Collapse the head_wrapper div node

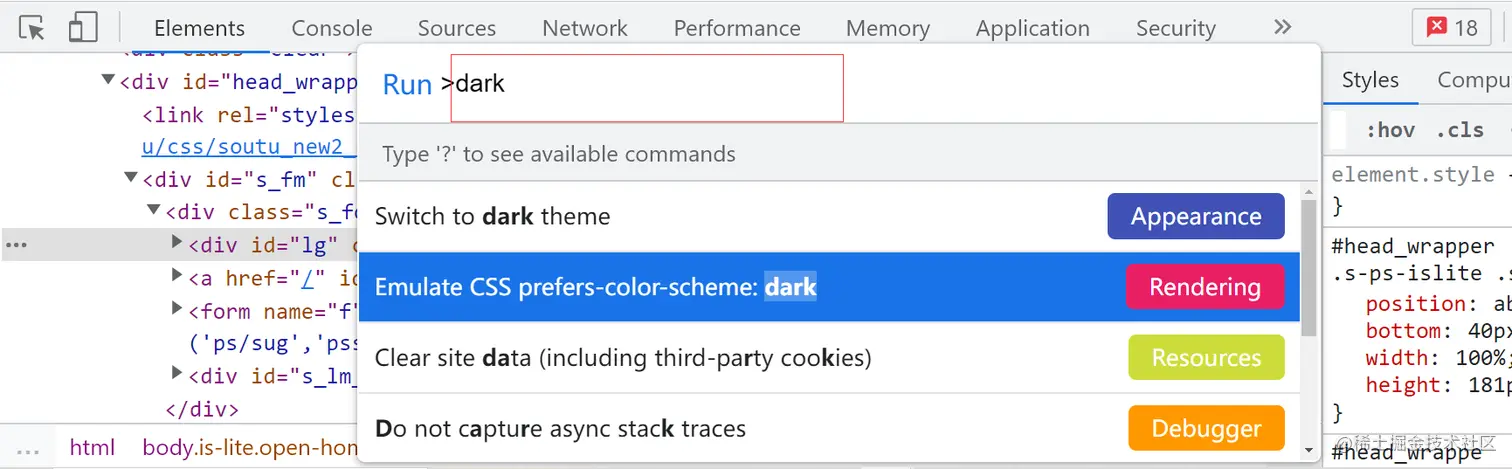[x=108, y=80]
